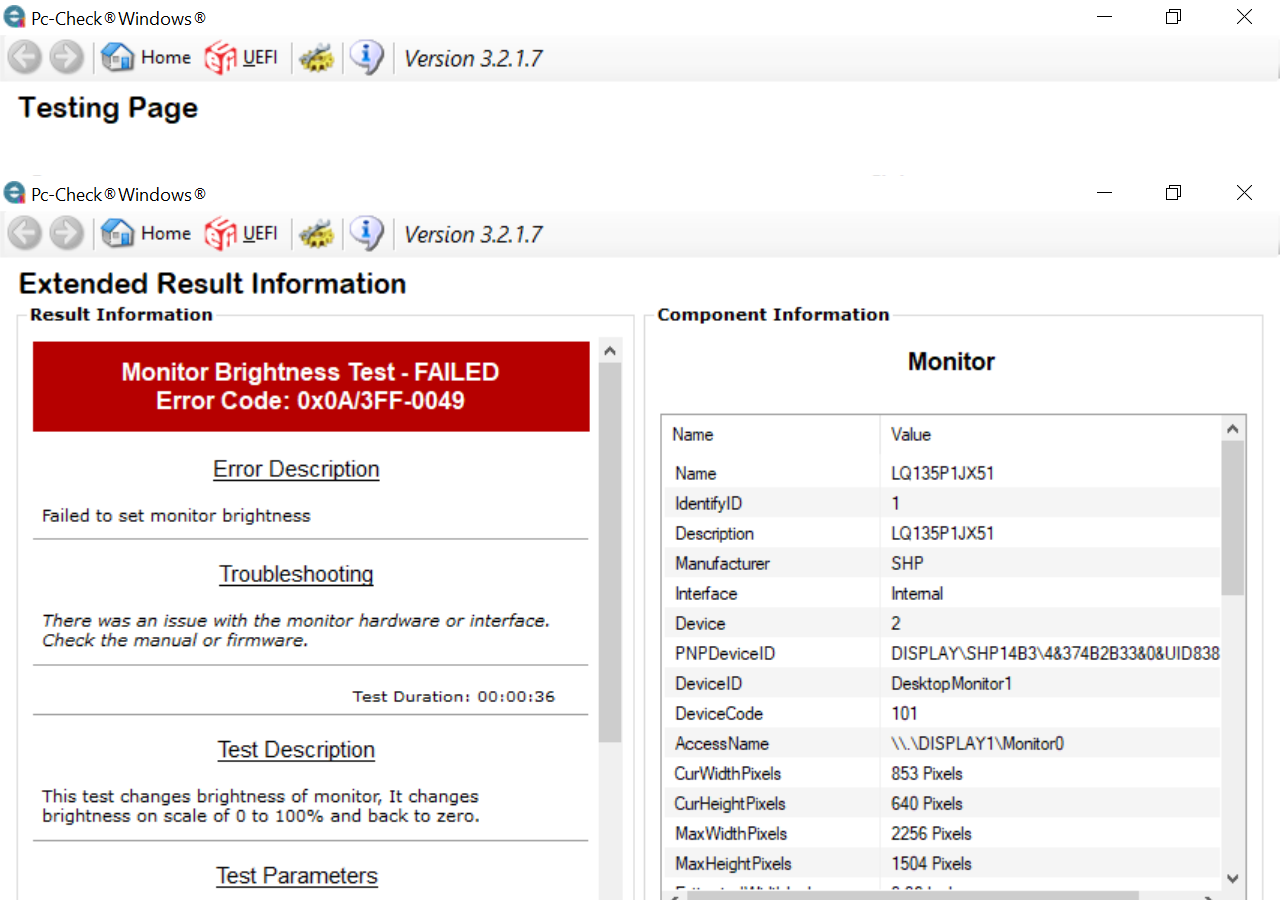
Task: Select the Manufacturer row value SHP
Action: (x=907, y=564)
